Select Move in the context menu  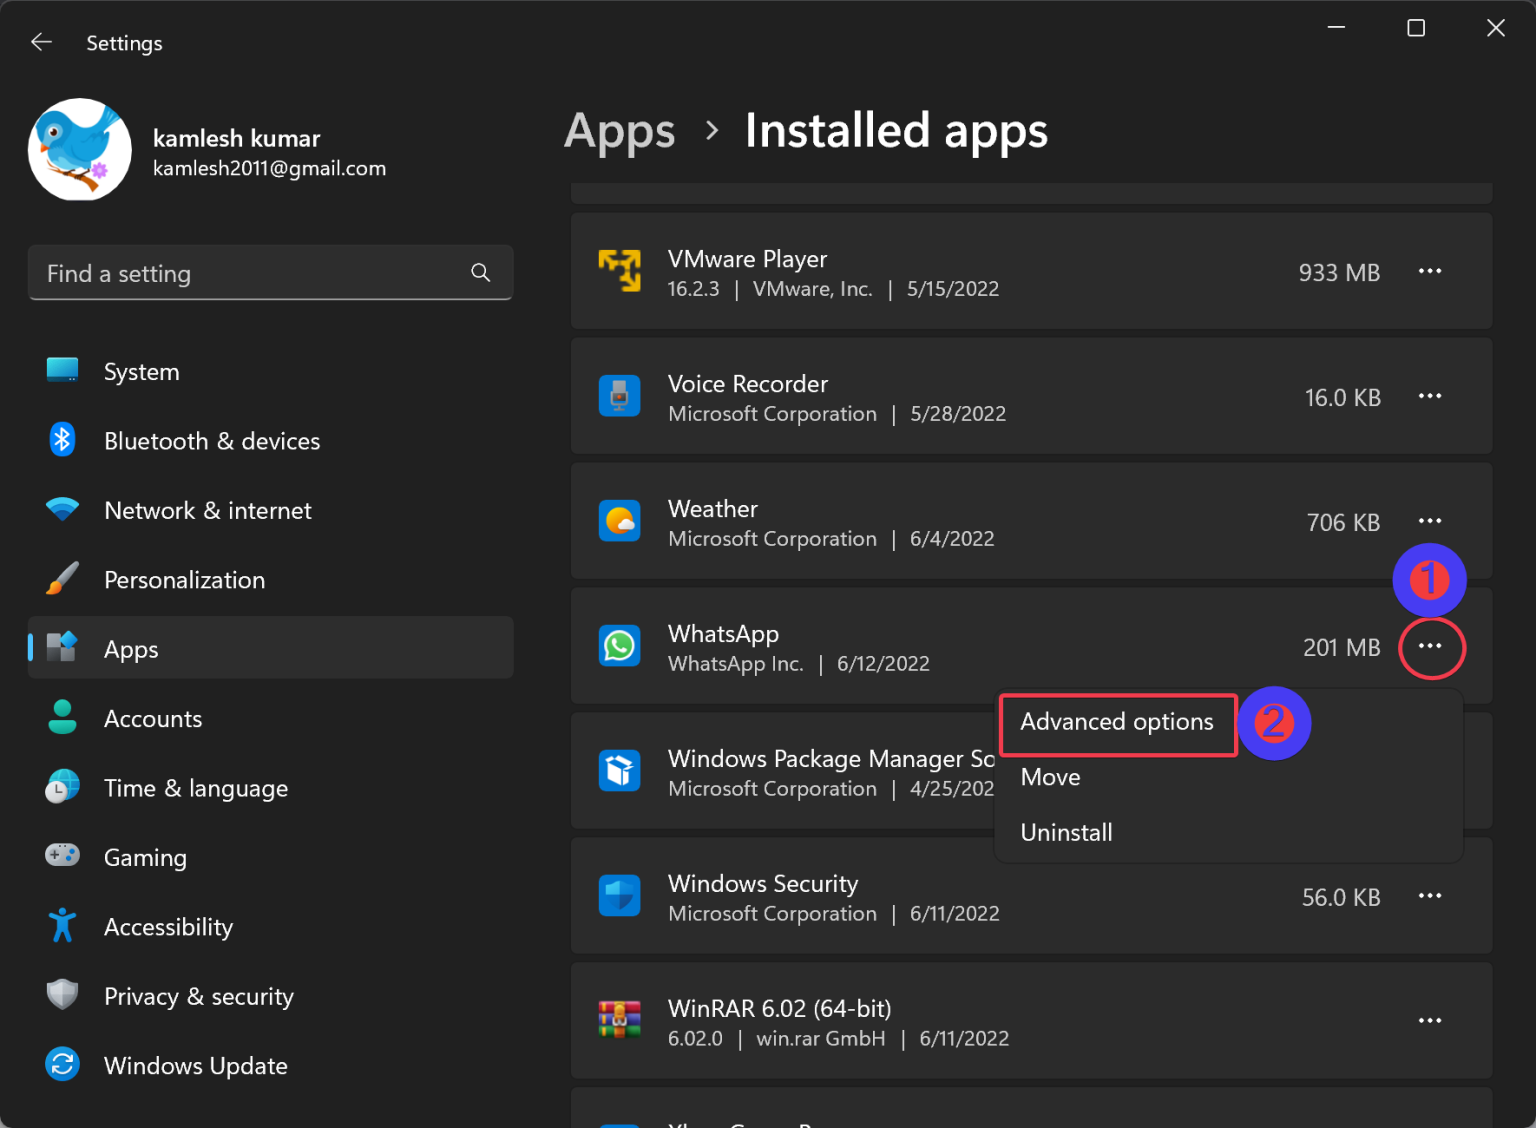[1050, 777]
